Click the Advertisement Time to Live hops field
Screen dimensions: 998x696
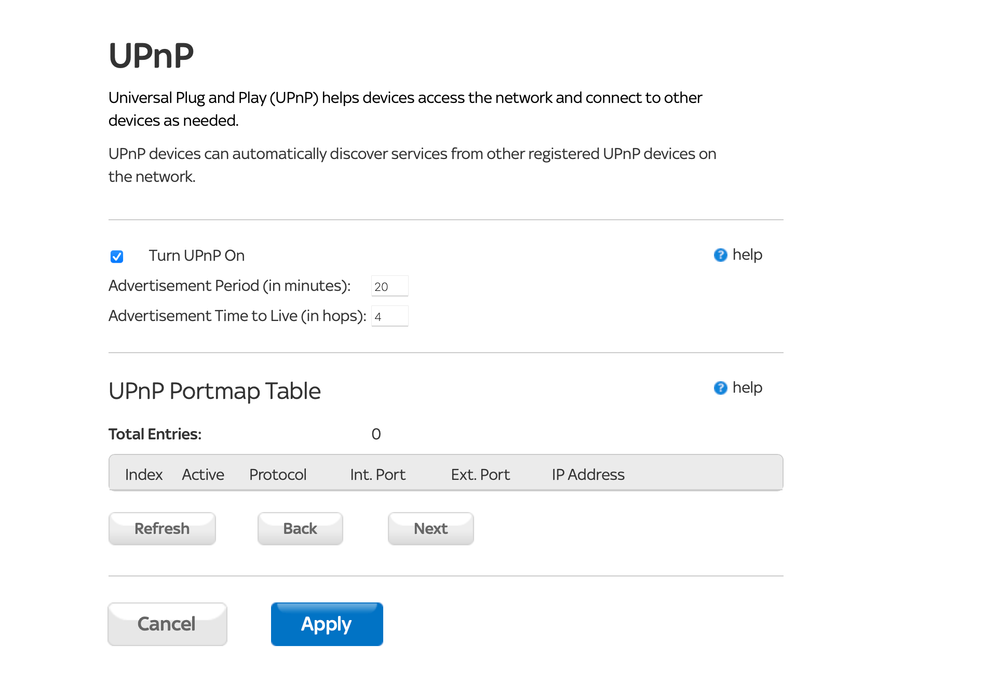pos(389,317)
